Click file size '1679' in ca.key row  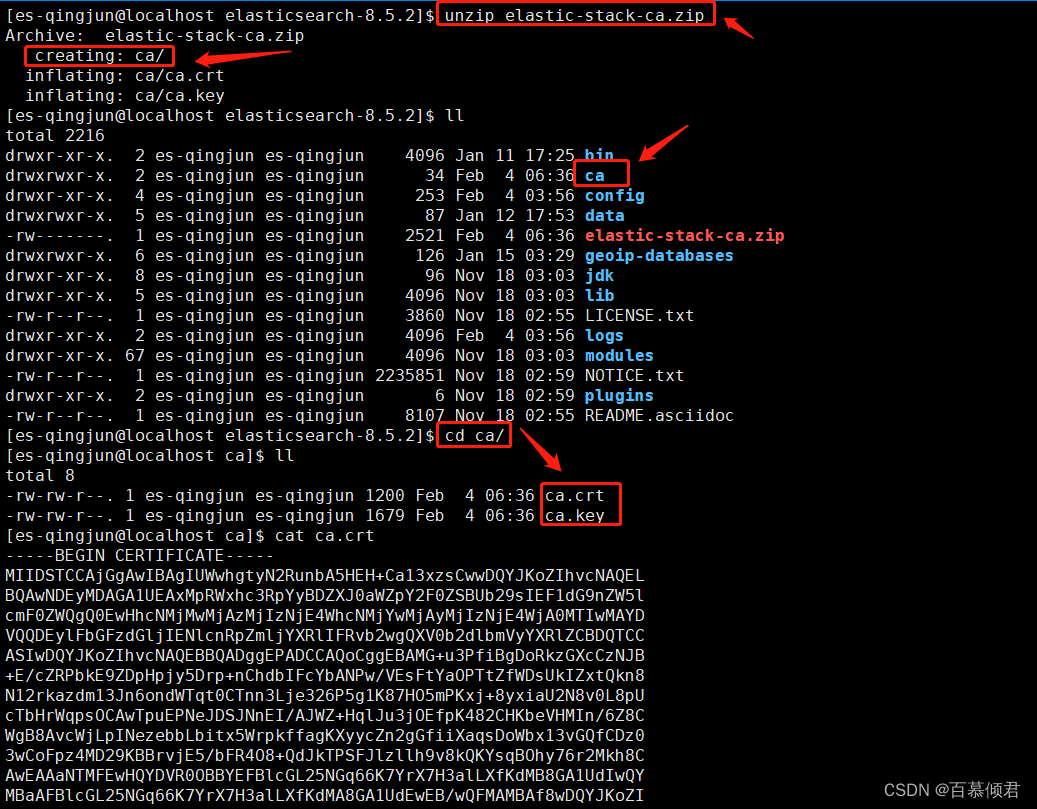(x=384, y=515)
